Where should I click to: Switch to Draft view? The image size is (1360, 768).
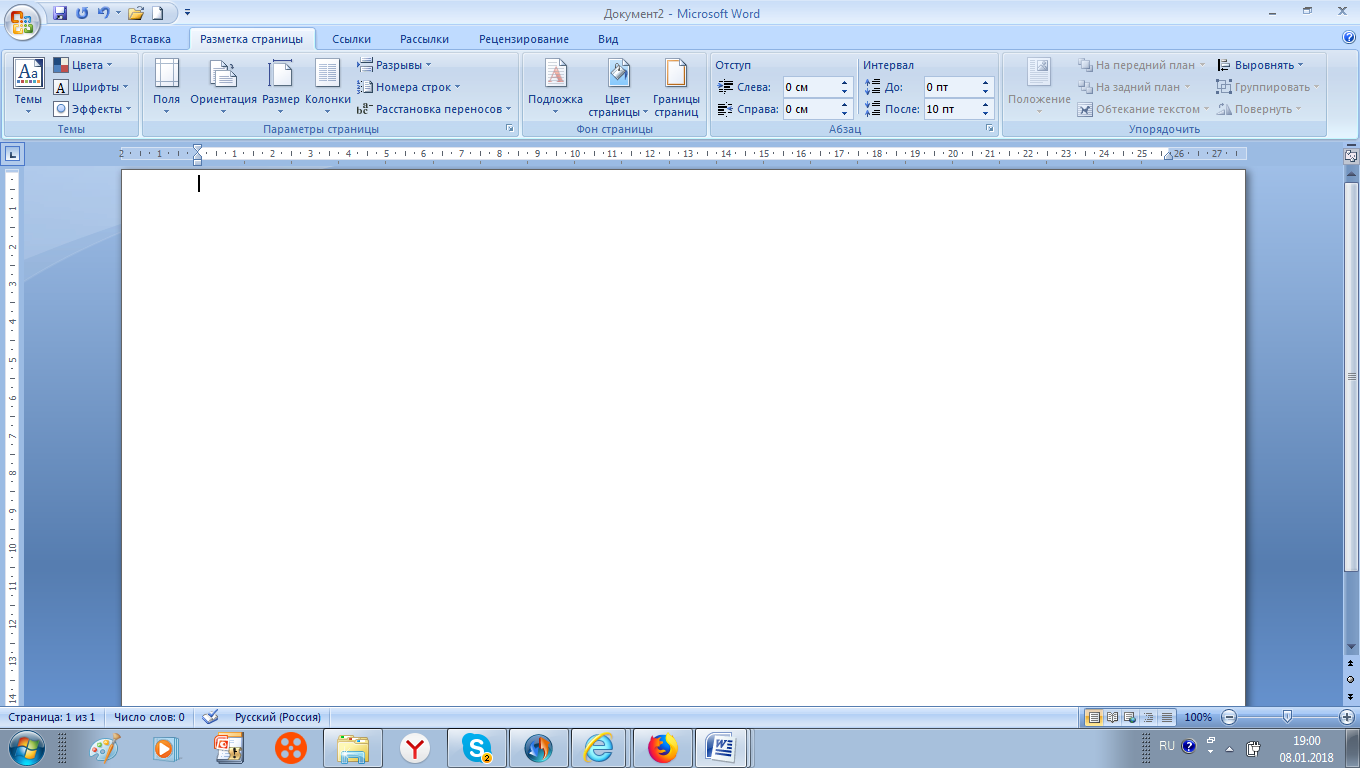point(1166,717)
